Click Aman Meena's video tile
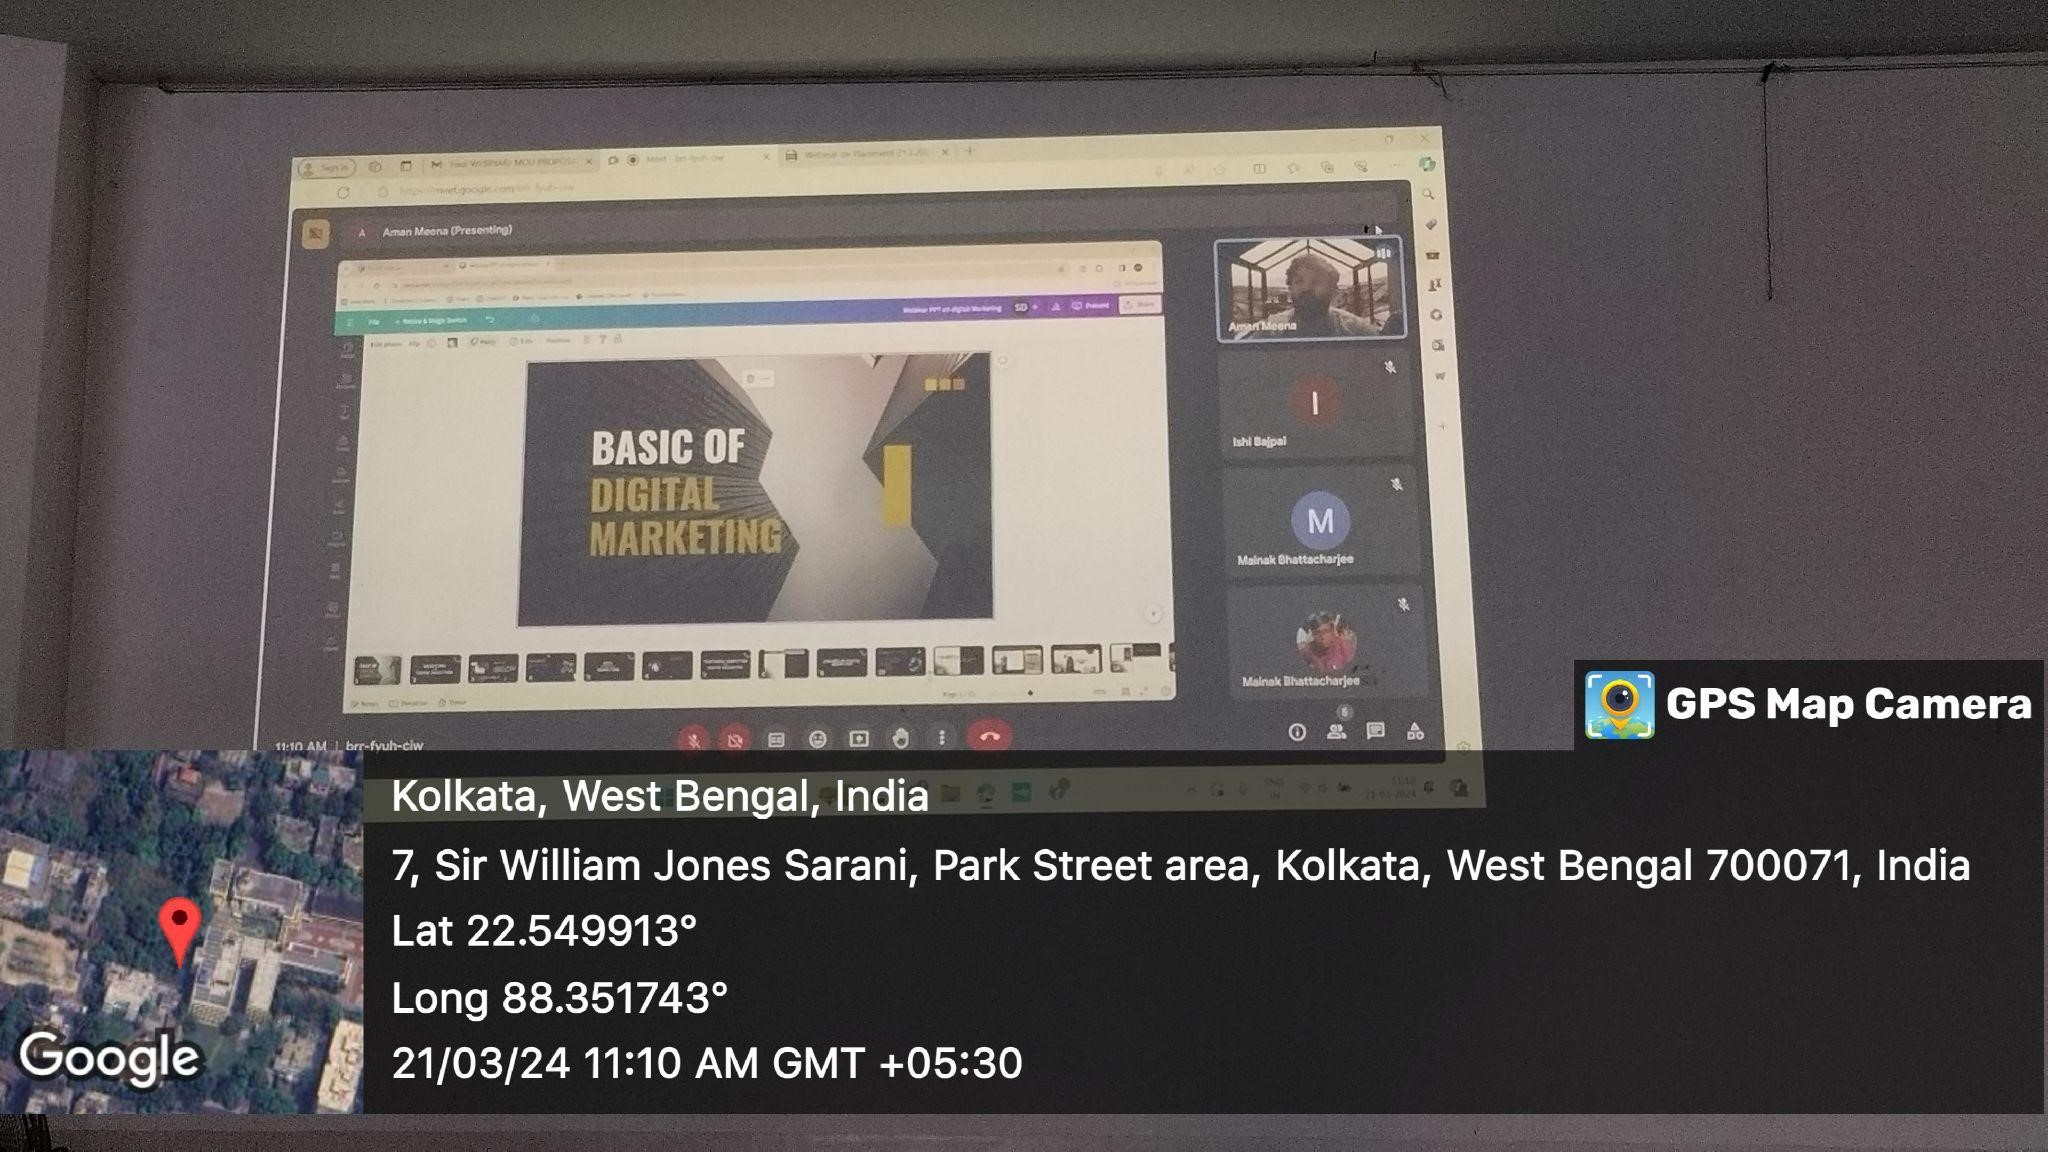The width and height of the screenshot is (2048, 1152). 1310,290
